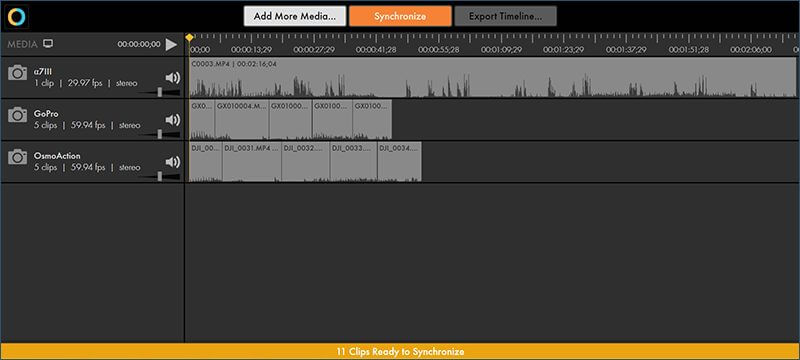Click ruler at 00:02:06;00
This screenshot has height=360, width=800.
click(x=751, y=49)
